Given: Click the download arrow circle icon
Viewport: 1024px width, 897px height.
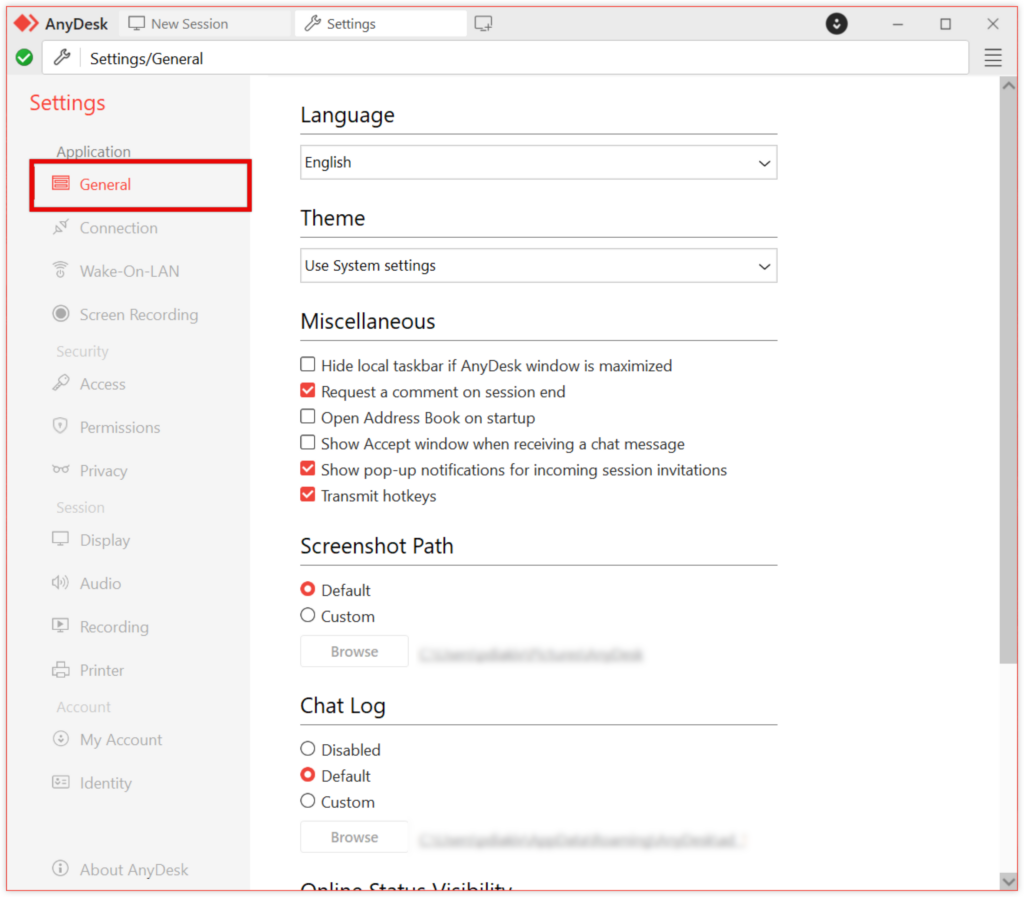Looking at the screenshot, I should [837, 24].
